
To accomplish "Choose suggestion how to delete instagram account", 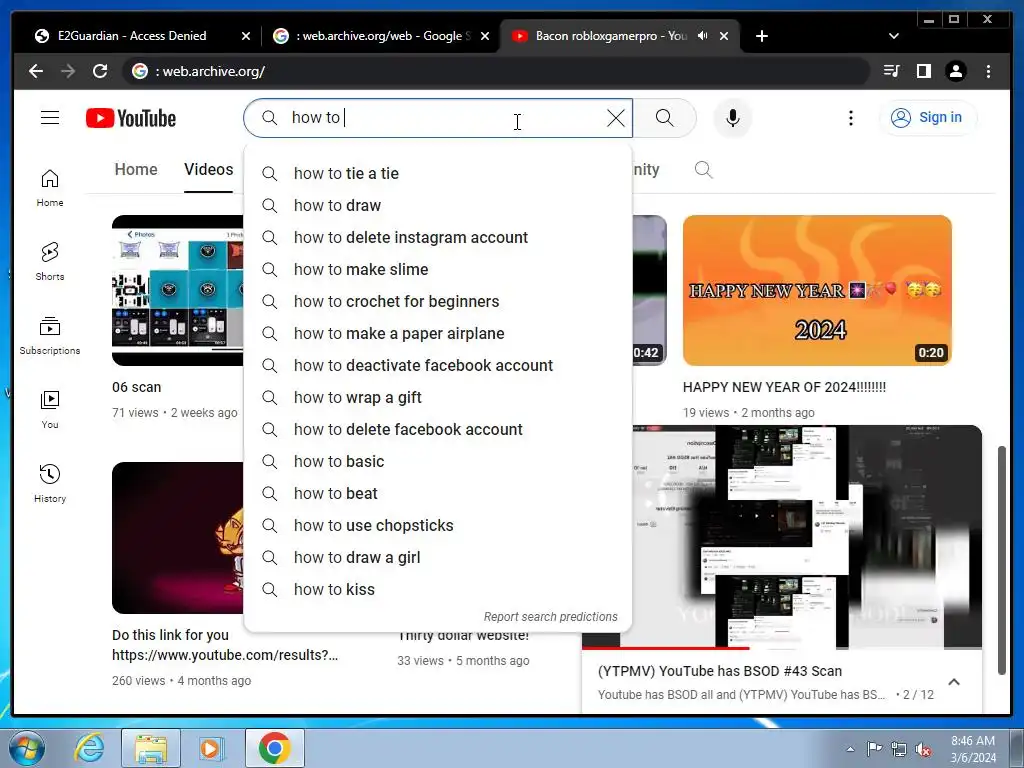I will coord(438,237).
